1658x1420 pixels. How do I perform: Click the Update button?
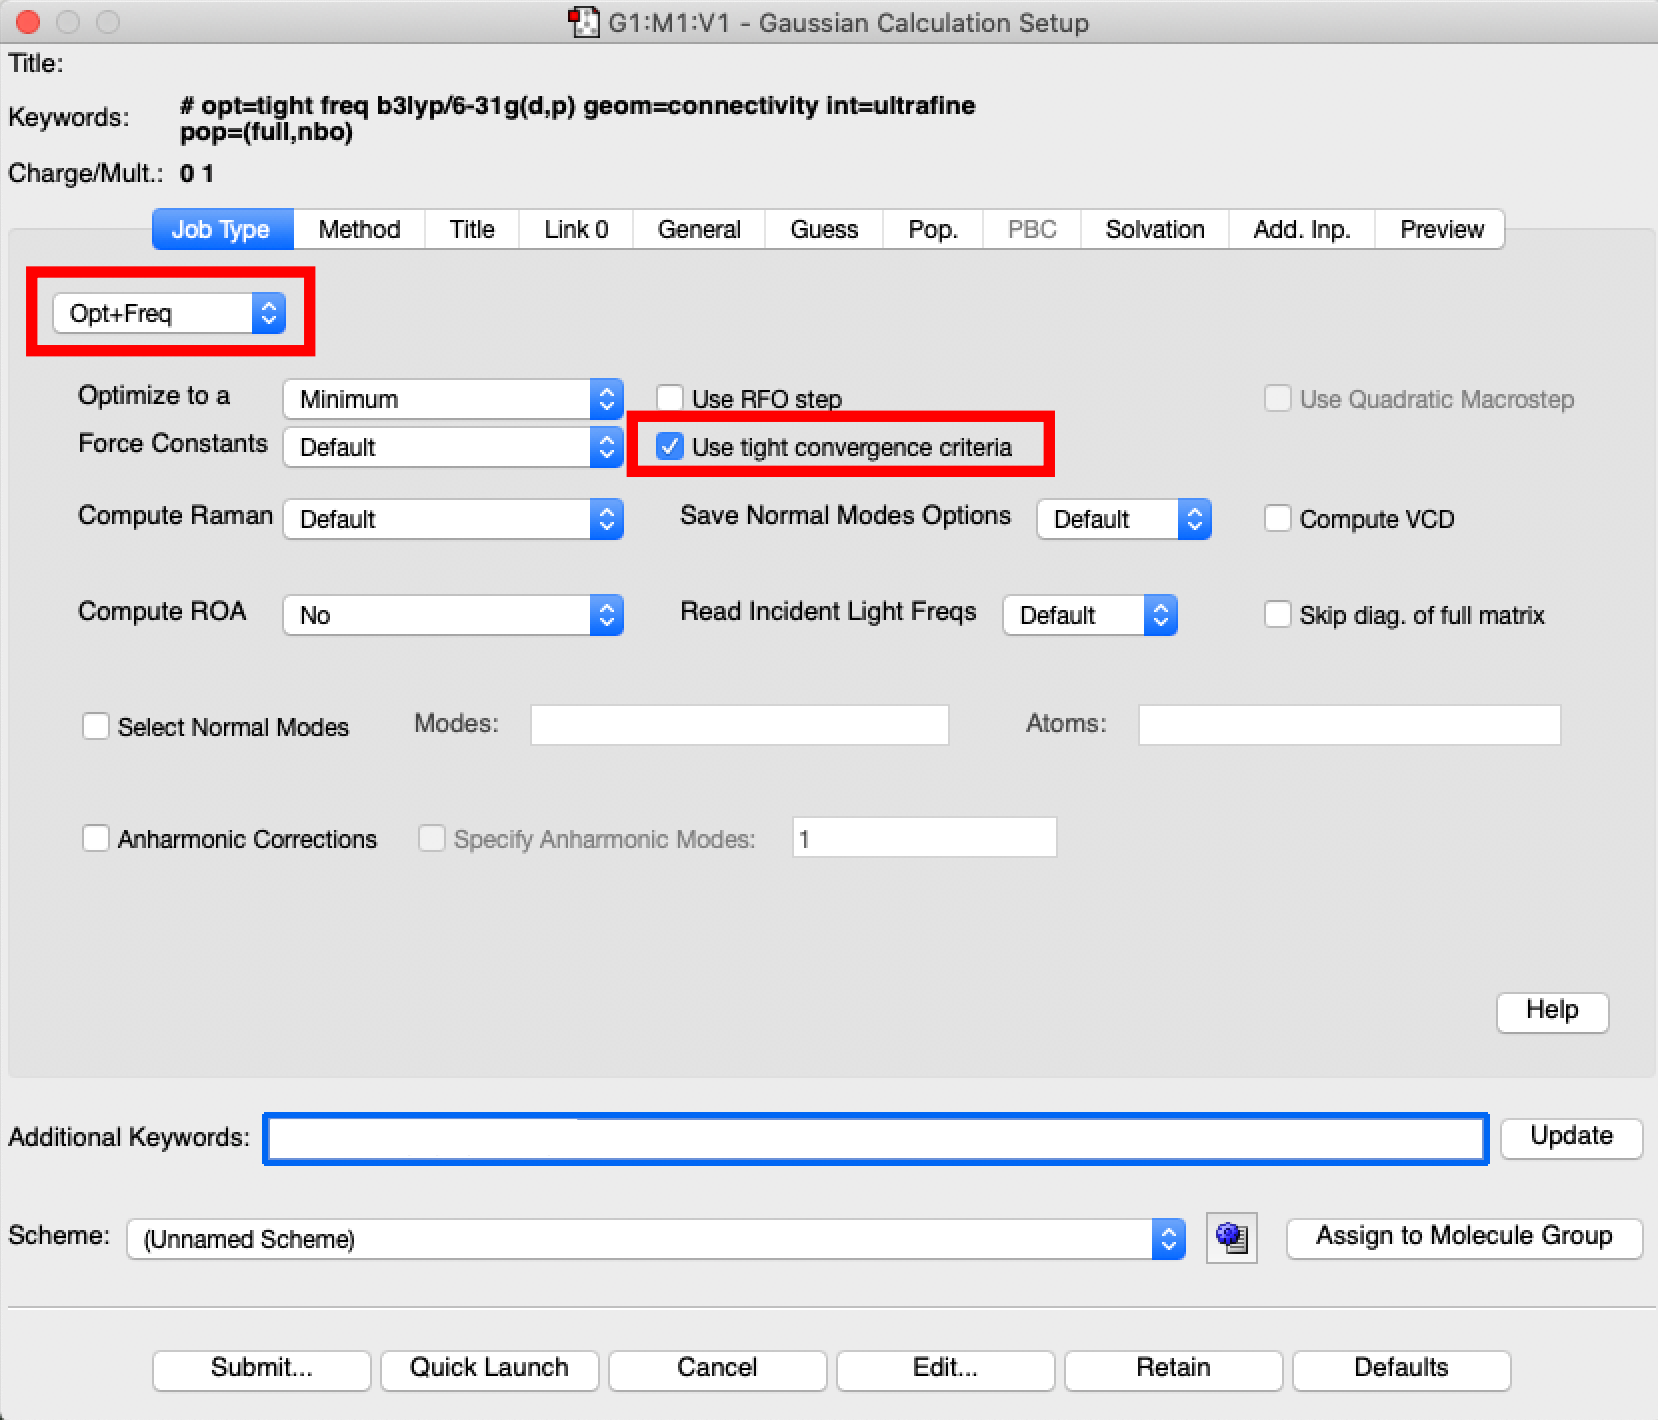coord(1570,1136)
